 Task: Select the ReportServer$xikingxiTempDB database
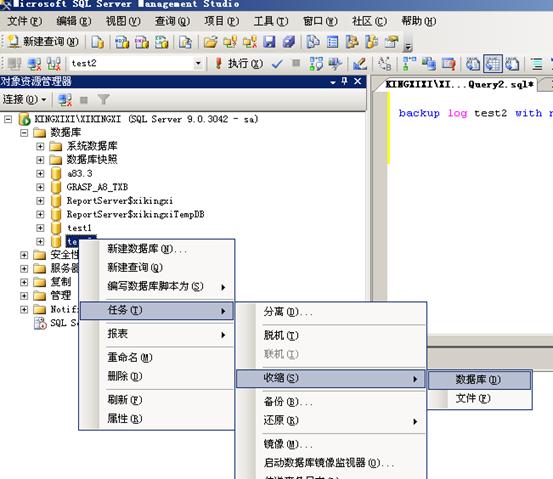(136, 214)
